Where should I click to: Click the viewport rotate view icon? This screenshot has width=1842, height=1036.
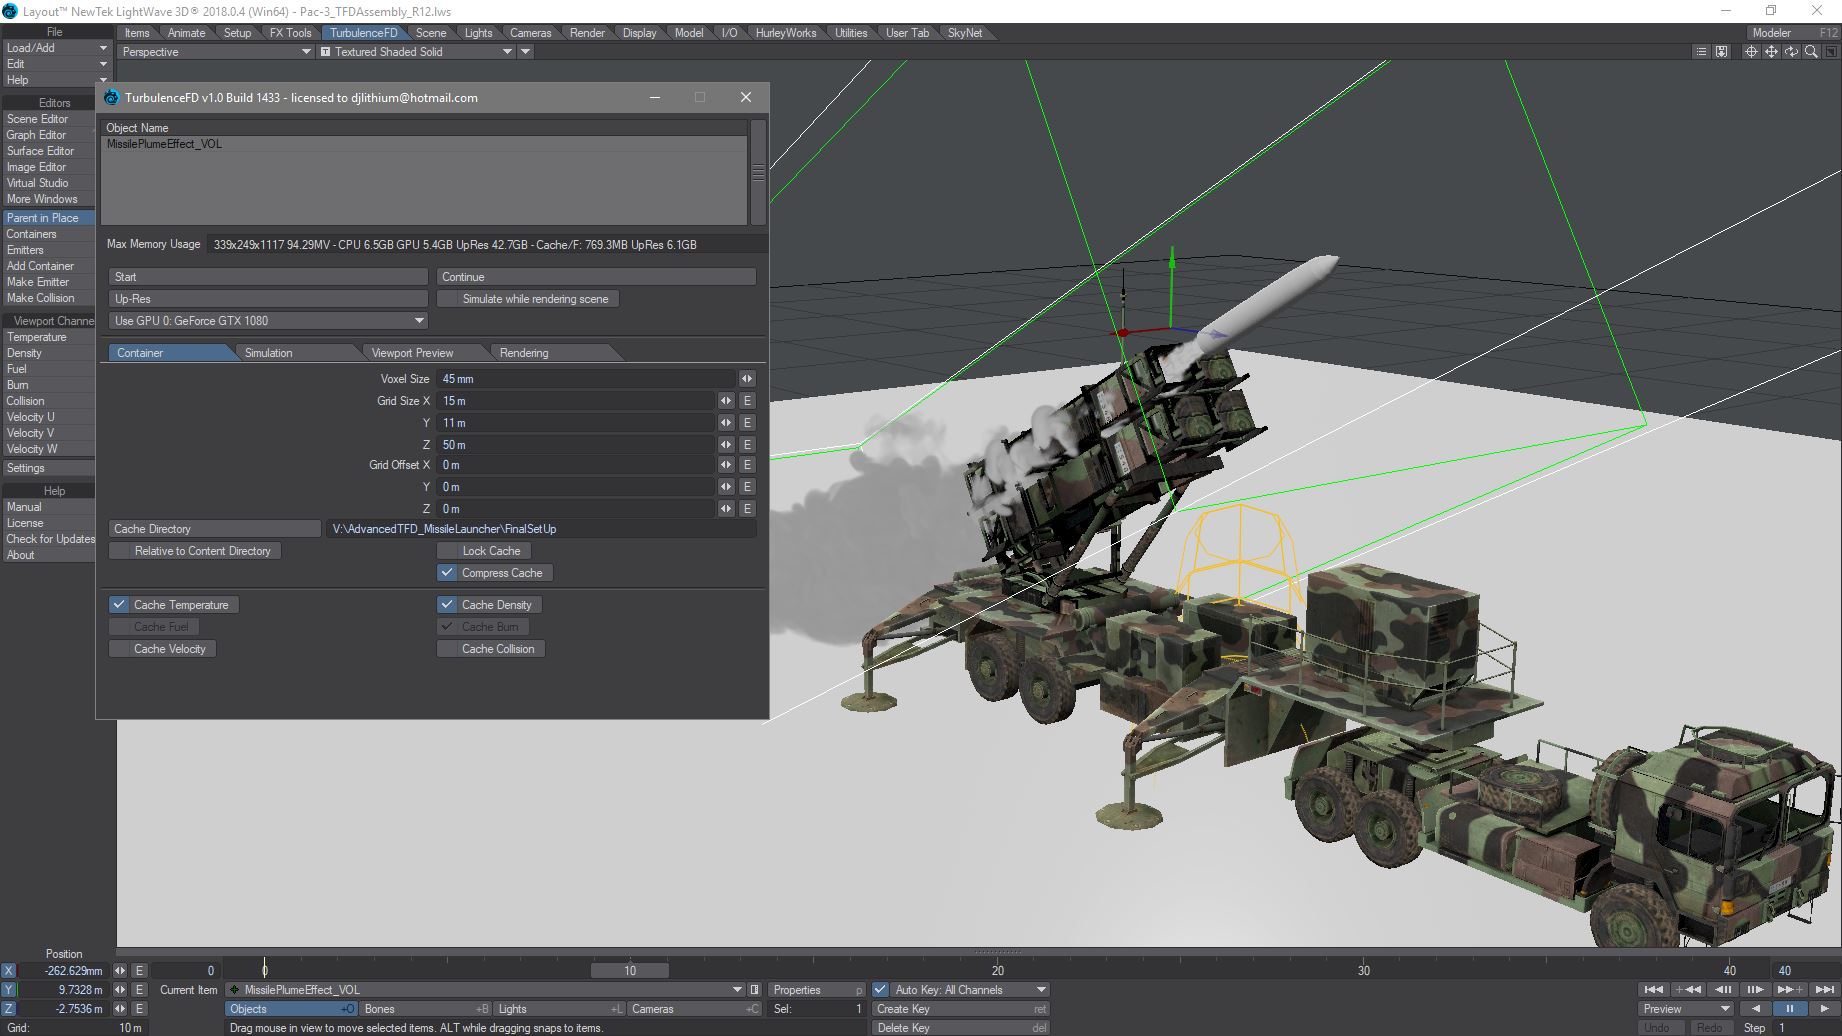(1791, 52)
